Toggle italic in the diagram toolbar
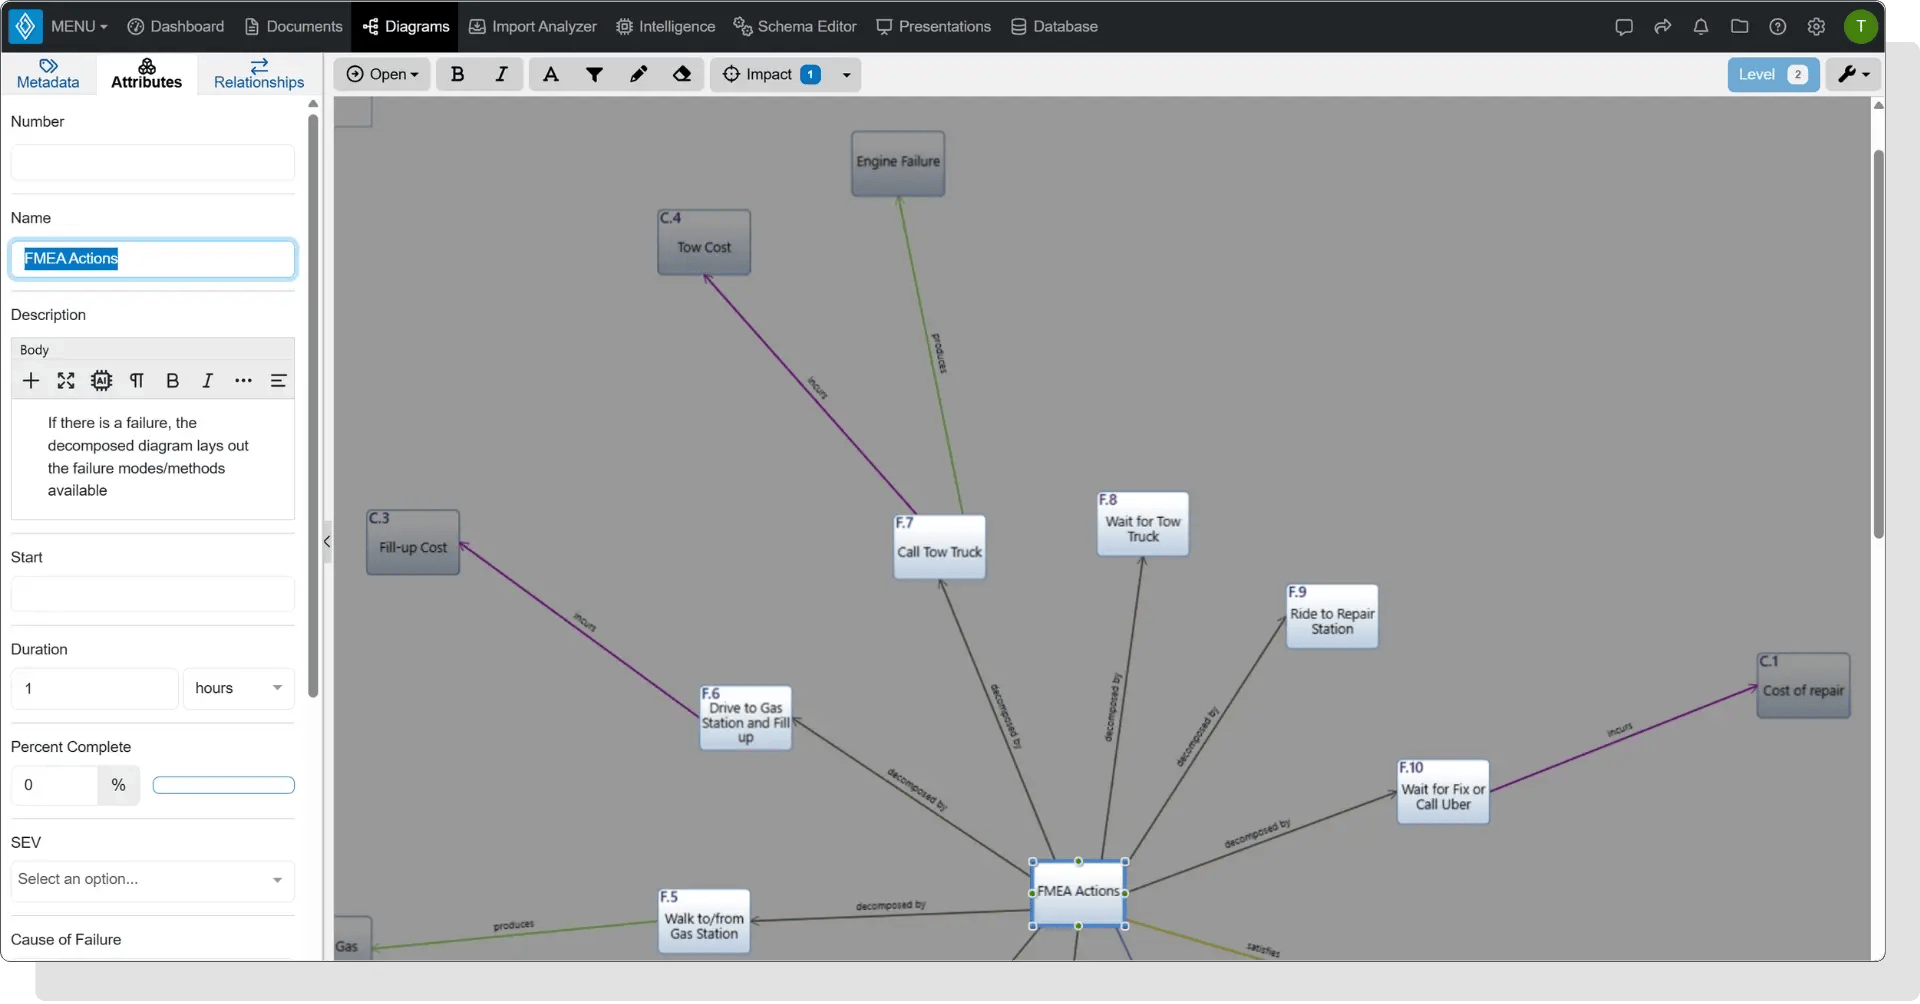The image size is (1920, 1004). [502, 74]
